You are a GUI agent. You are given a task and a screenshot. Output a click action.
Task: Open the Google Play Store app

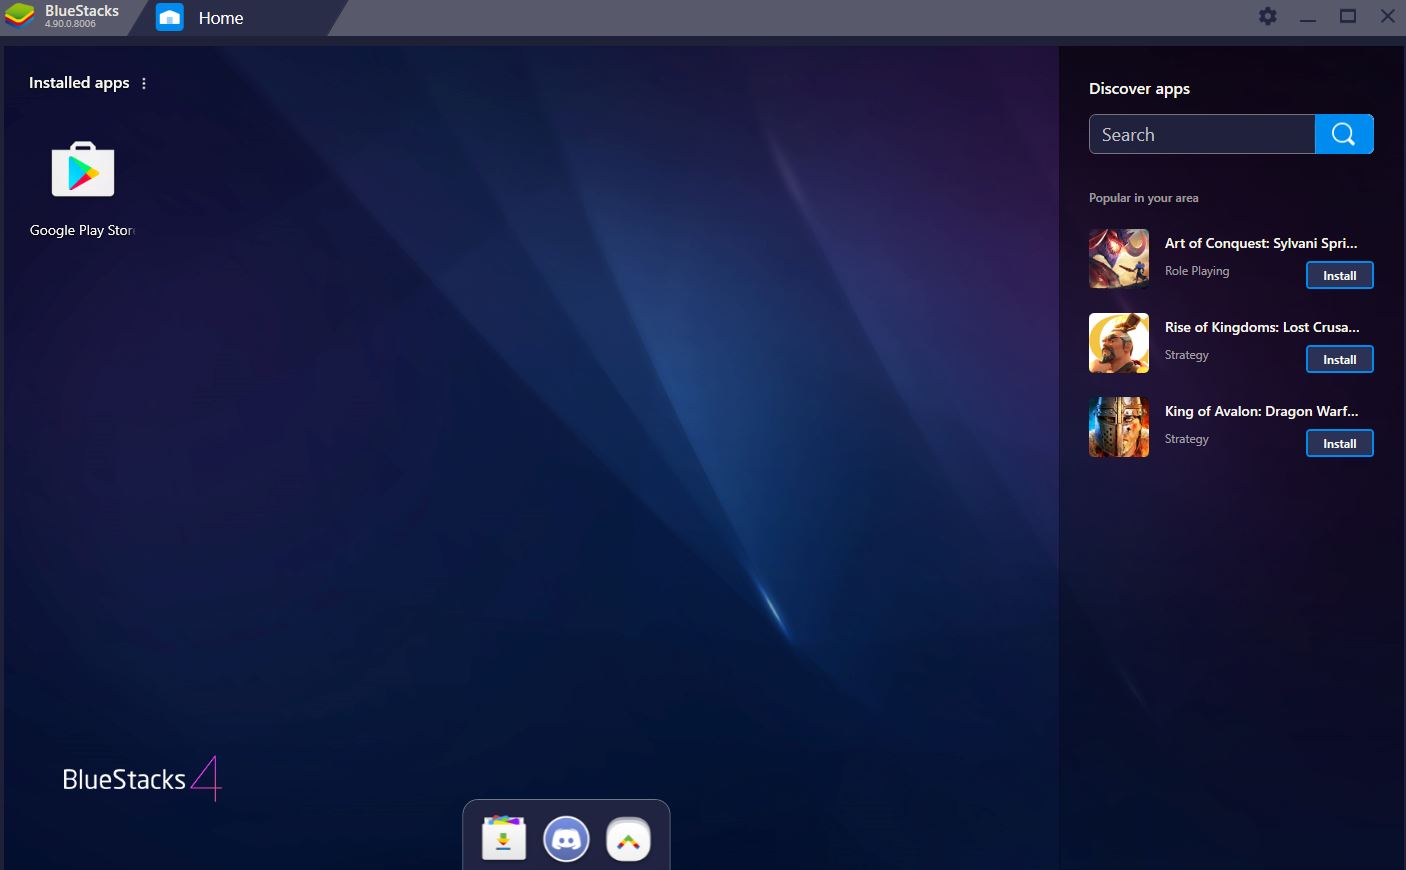(x=83, y=170)
